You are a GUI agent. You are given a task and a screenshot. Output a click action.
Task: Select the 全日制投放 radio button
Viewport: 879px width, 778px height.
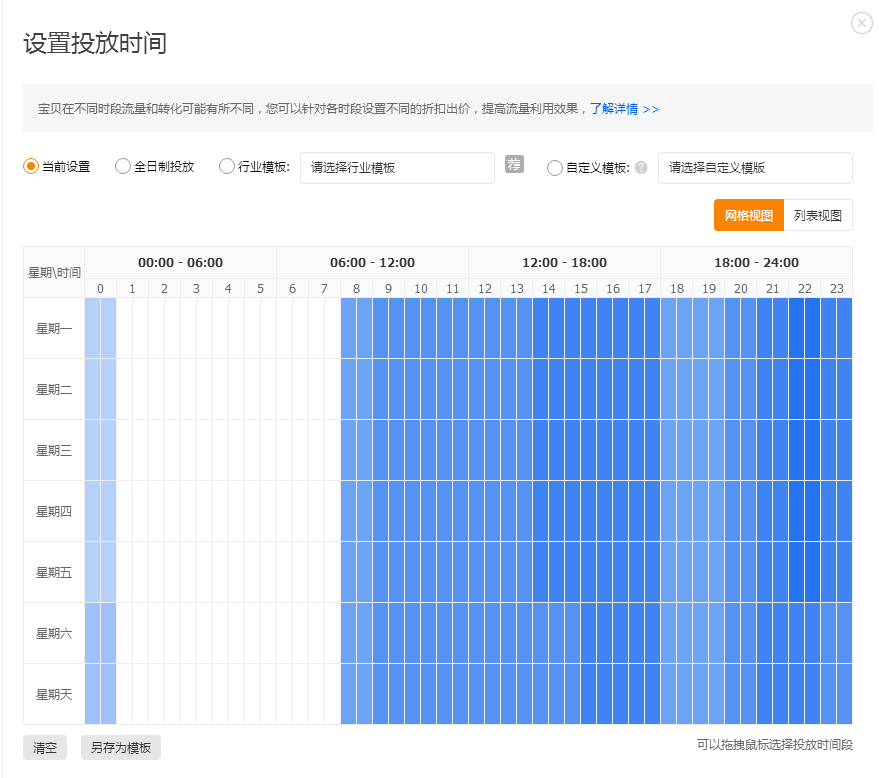(122, 168)
